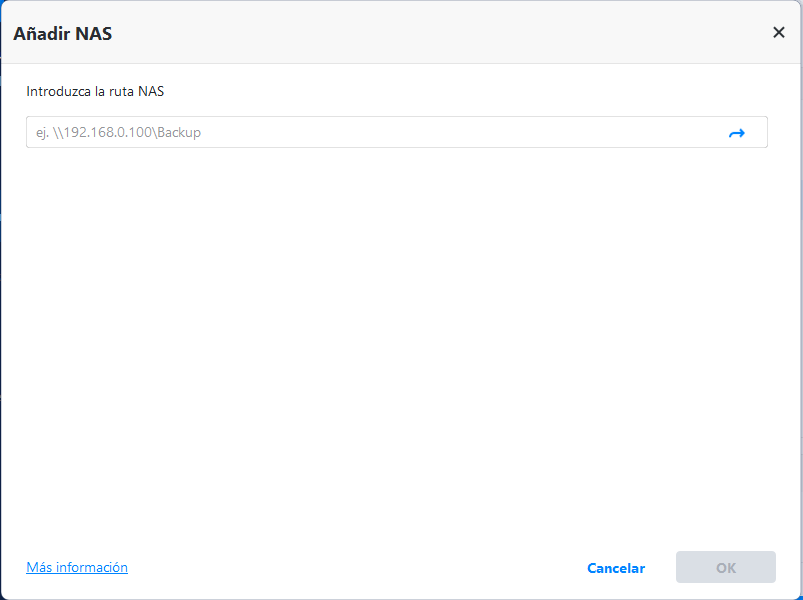Image resolution: width=803 pixels, height=600 pixels.
Task: Confirm the NAS path with OK
Action: pyautogui.click(x=725, y=567)
